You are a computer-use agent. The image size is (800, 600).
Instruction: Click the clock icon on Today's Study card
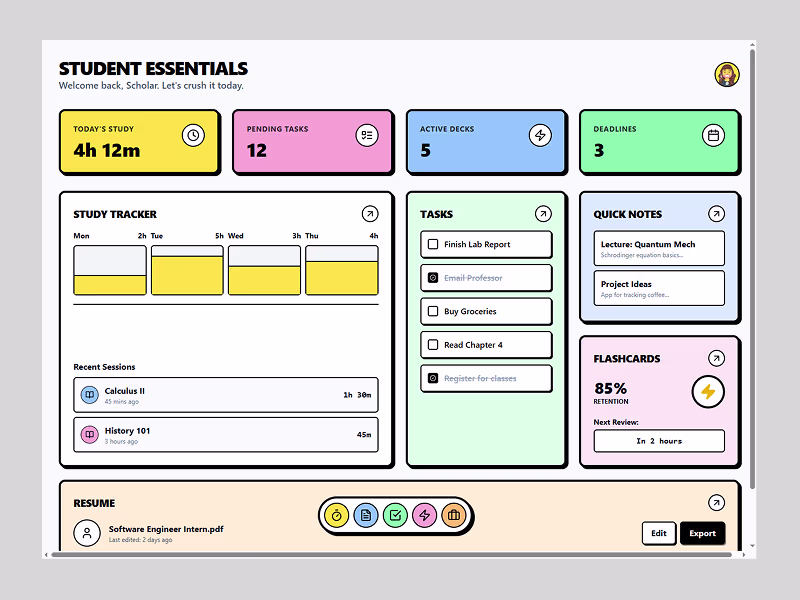point(193,135)
